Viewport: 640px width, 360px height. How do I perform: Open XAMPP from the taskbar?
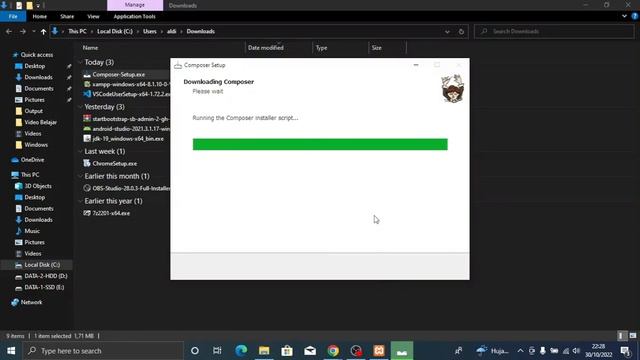(379, 351)
